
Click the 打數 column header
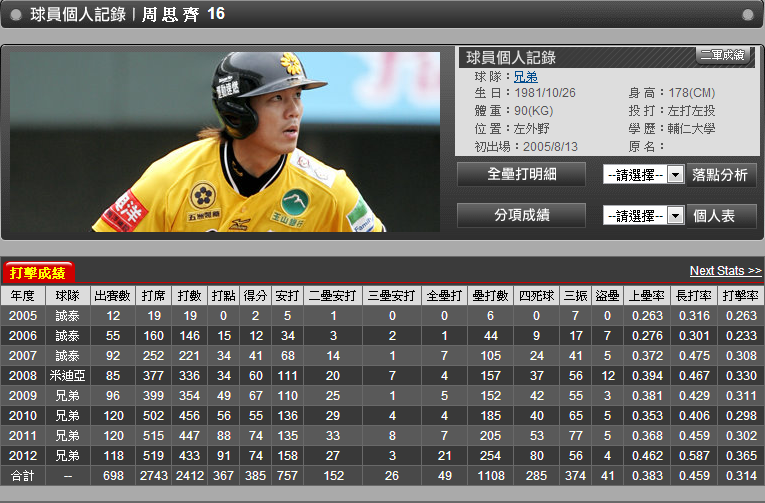(189, 296)
